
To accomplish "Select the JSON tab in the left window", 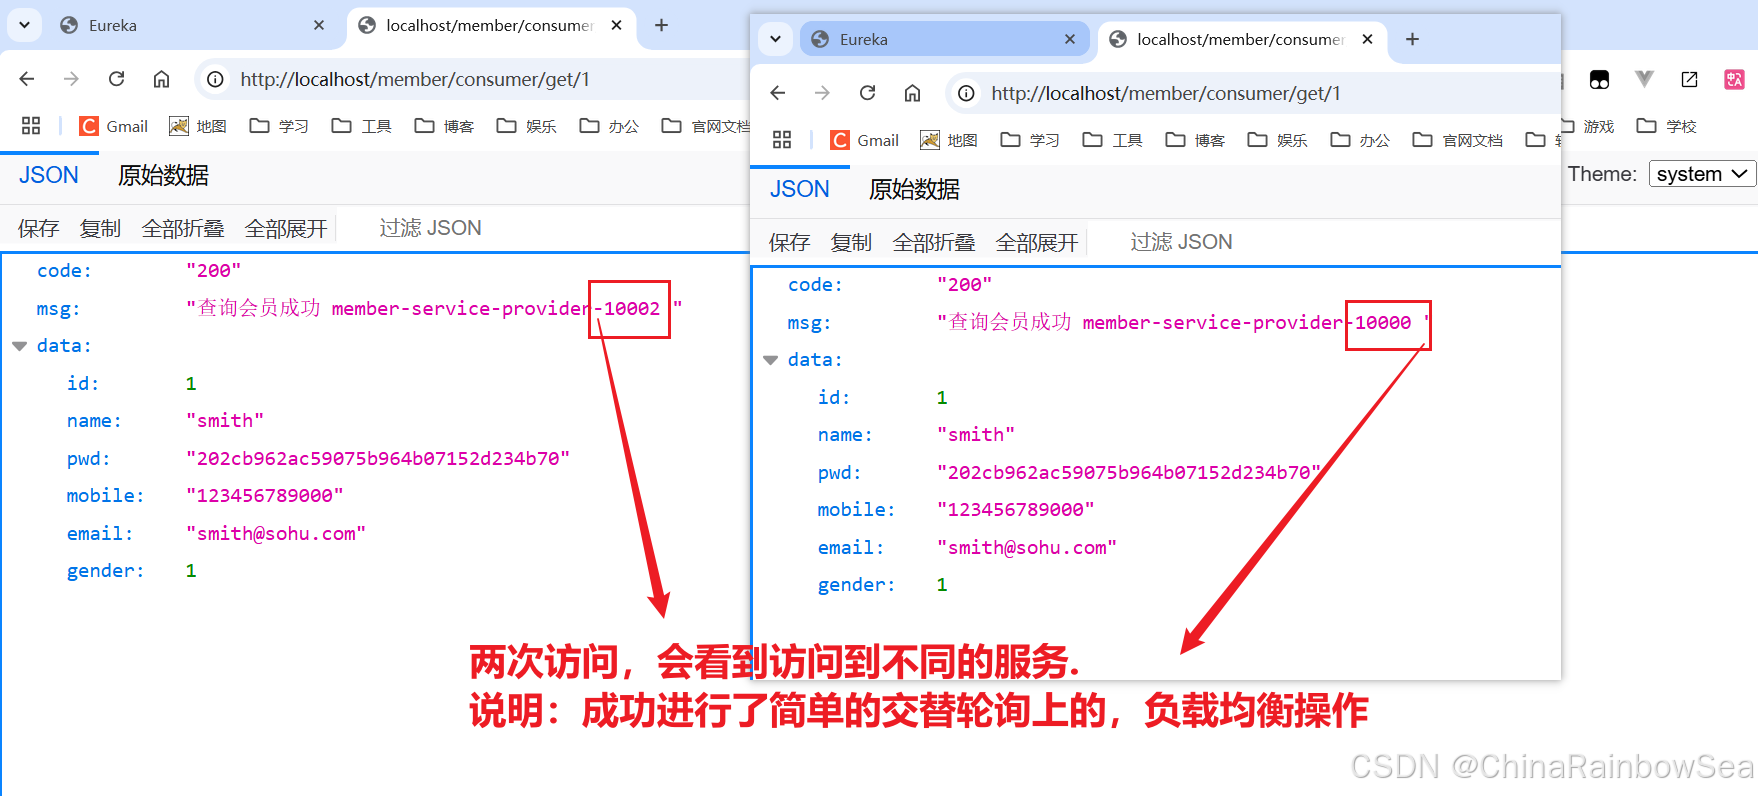I will (x=49, y=175).
